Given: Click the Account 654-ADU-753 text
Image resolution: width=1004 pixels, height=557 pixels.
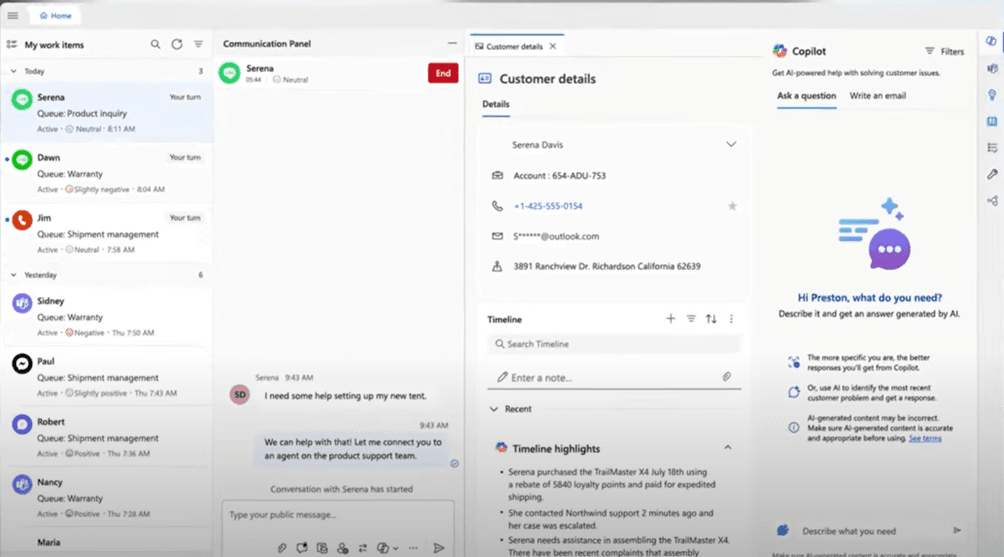Looking at the screenshot, I should point(559,175).
